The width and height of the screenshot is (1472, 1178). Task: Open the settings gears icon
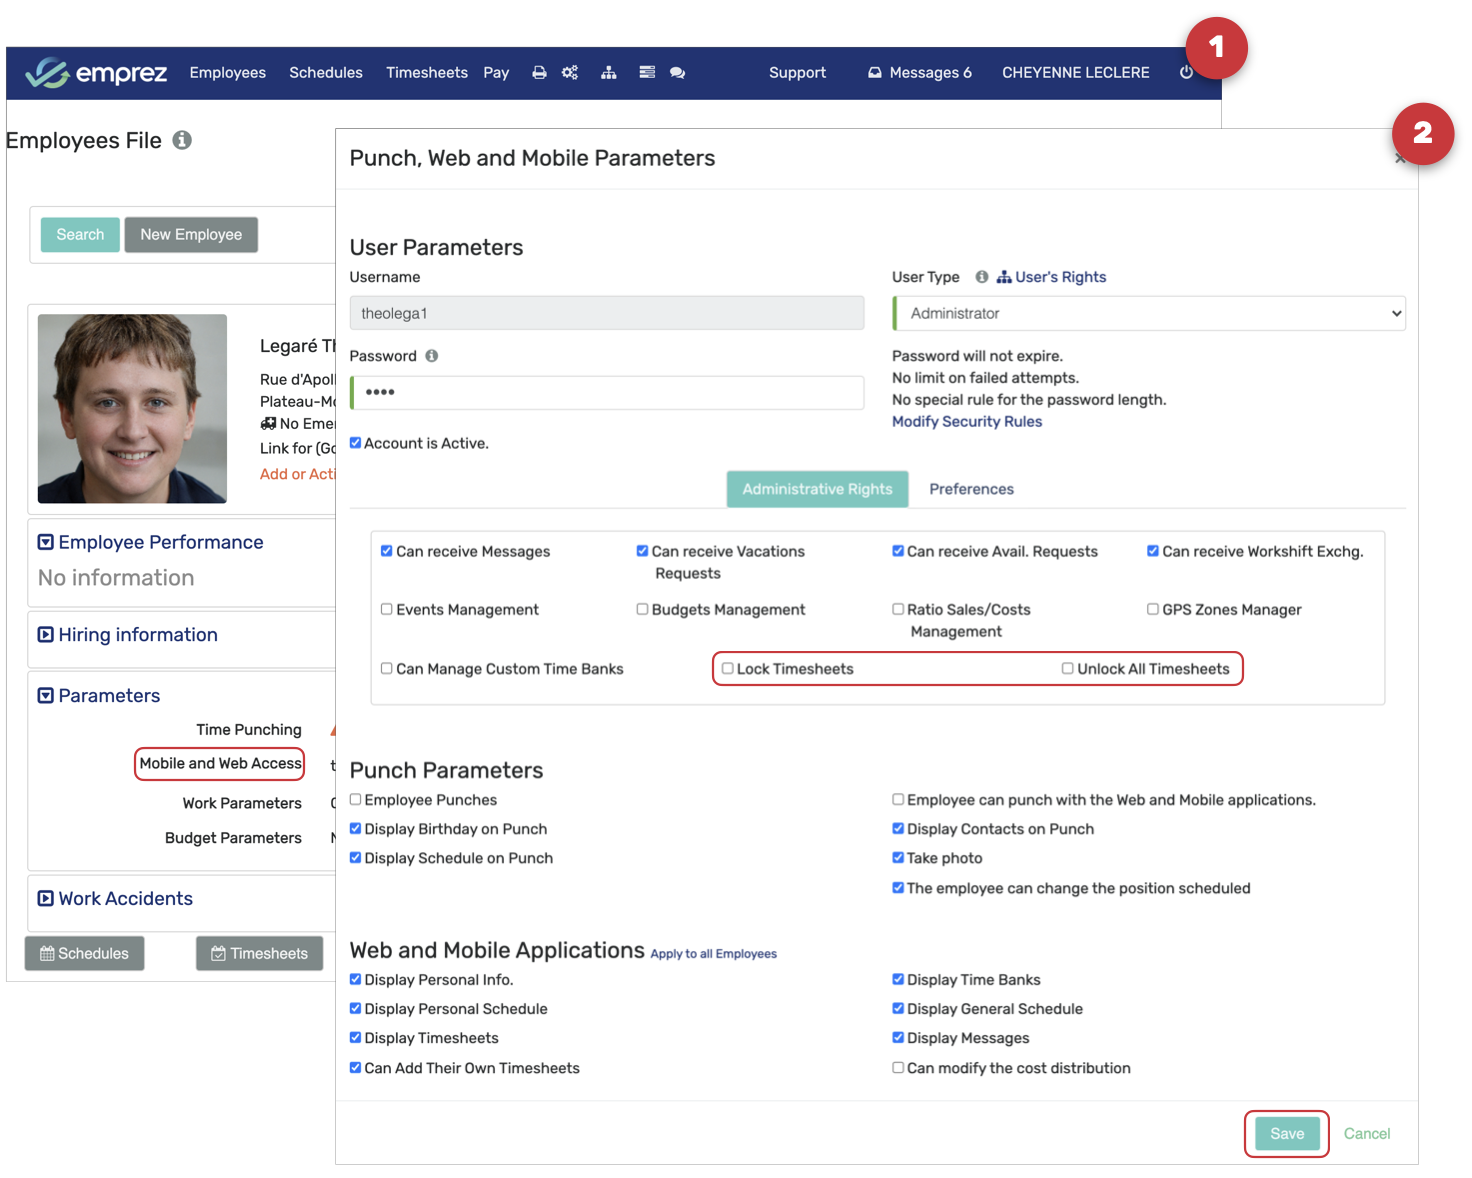570,73
